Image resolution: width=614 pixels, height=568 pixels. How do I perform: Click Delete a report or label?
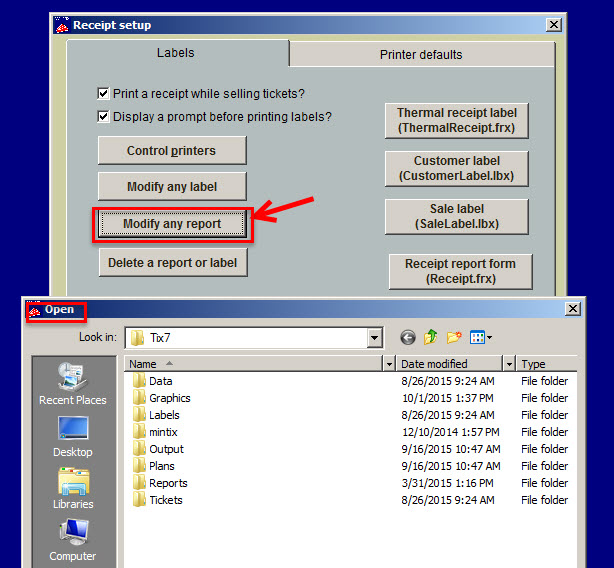(x=173, y=263)
